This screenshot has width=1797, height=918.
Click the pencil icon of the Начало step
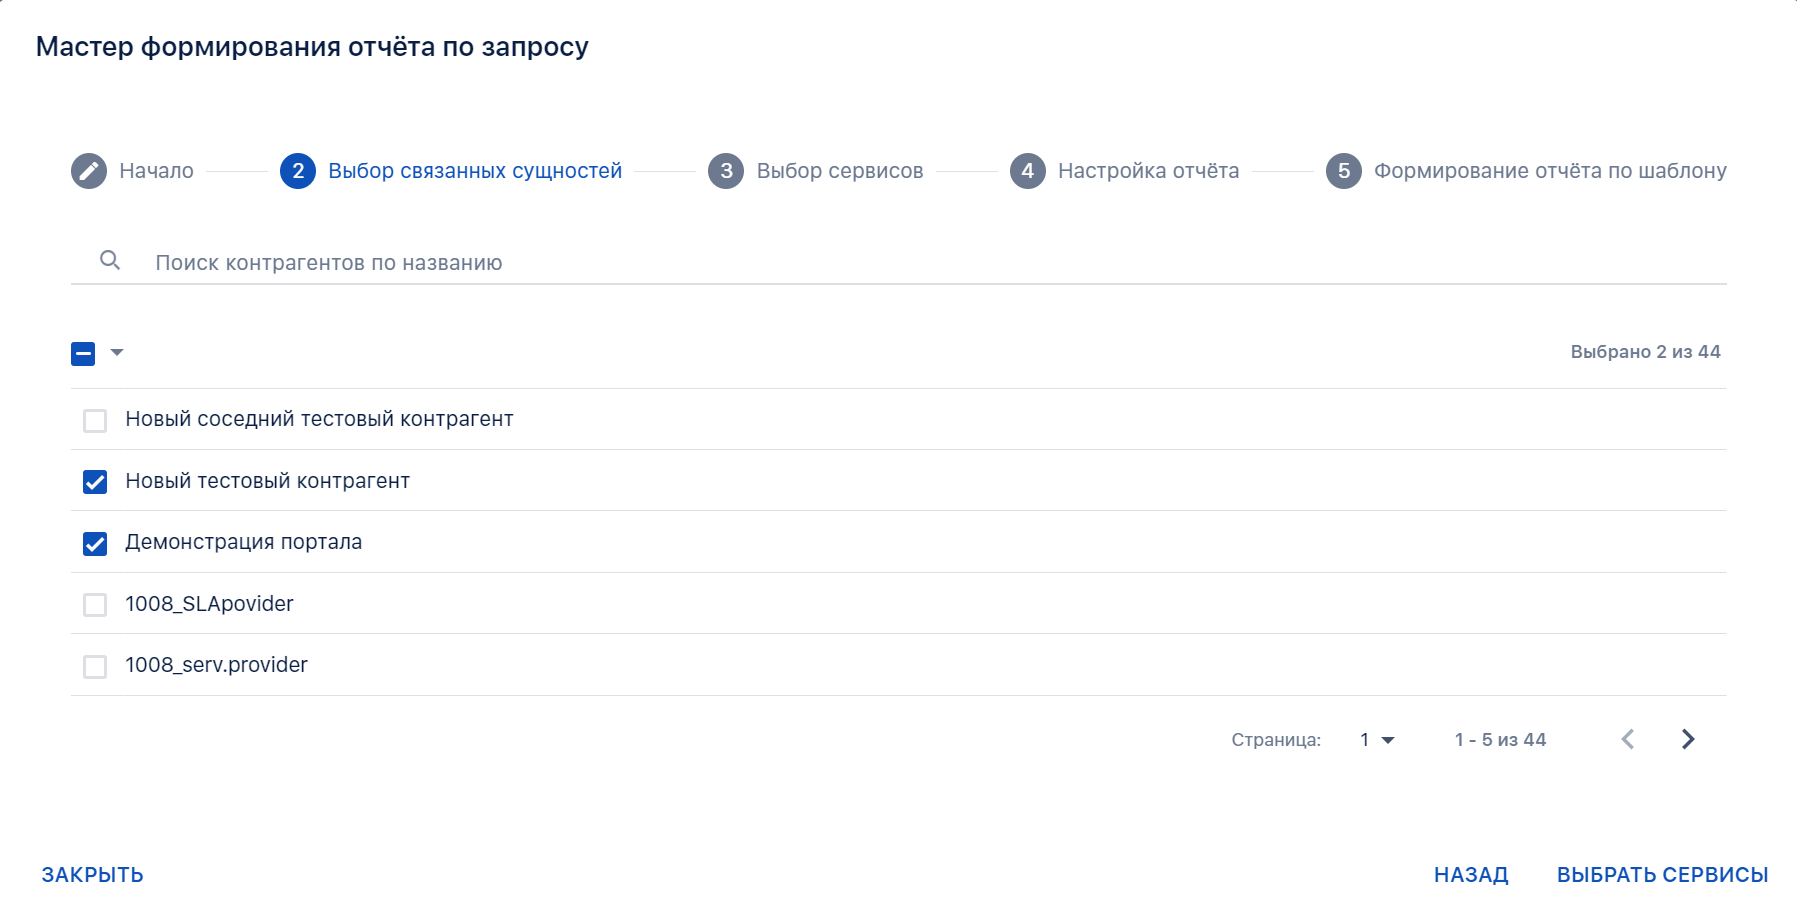point(89,171)
